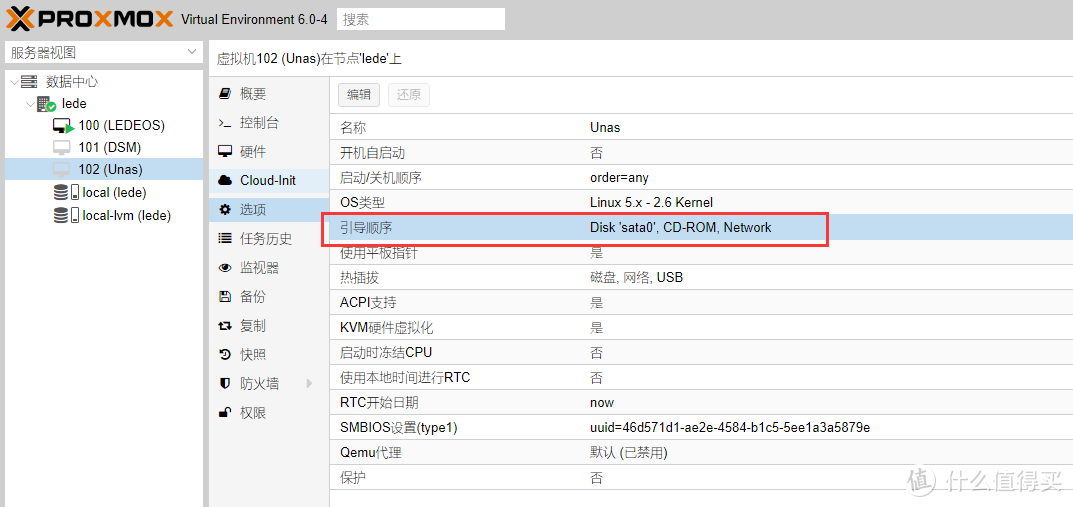Screen dimensions: 1073x507
Task: Expand the 防火墙 submenu arrow
Action: (x=309, y=384)
